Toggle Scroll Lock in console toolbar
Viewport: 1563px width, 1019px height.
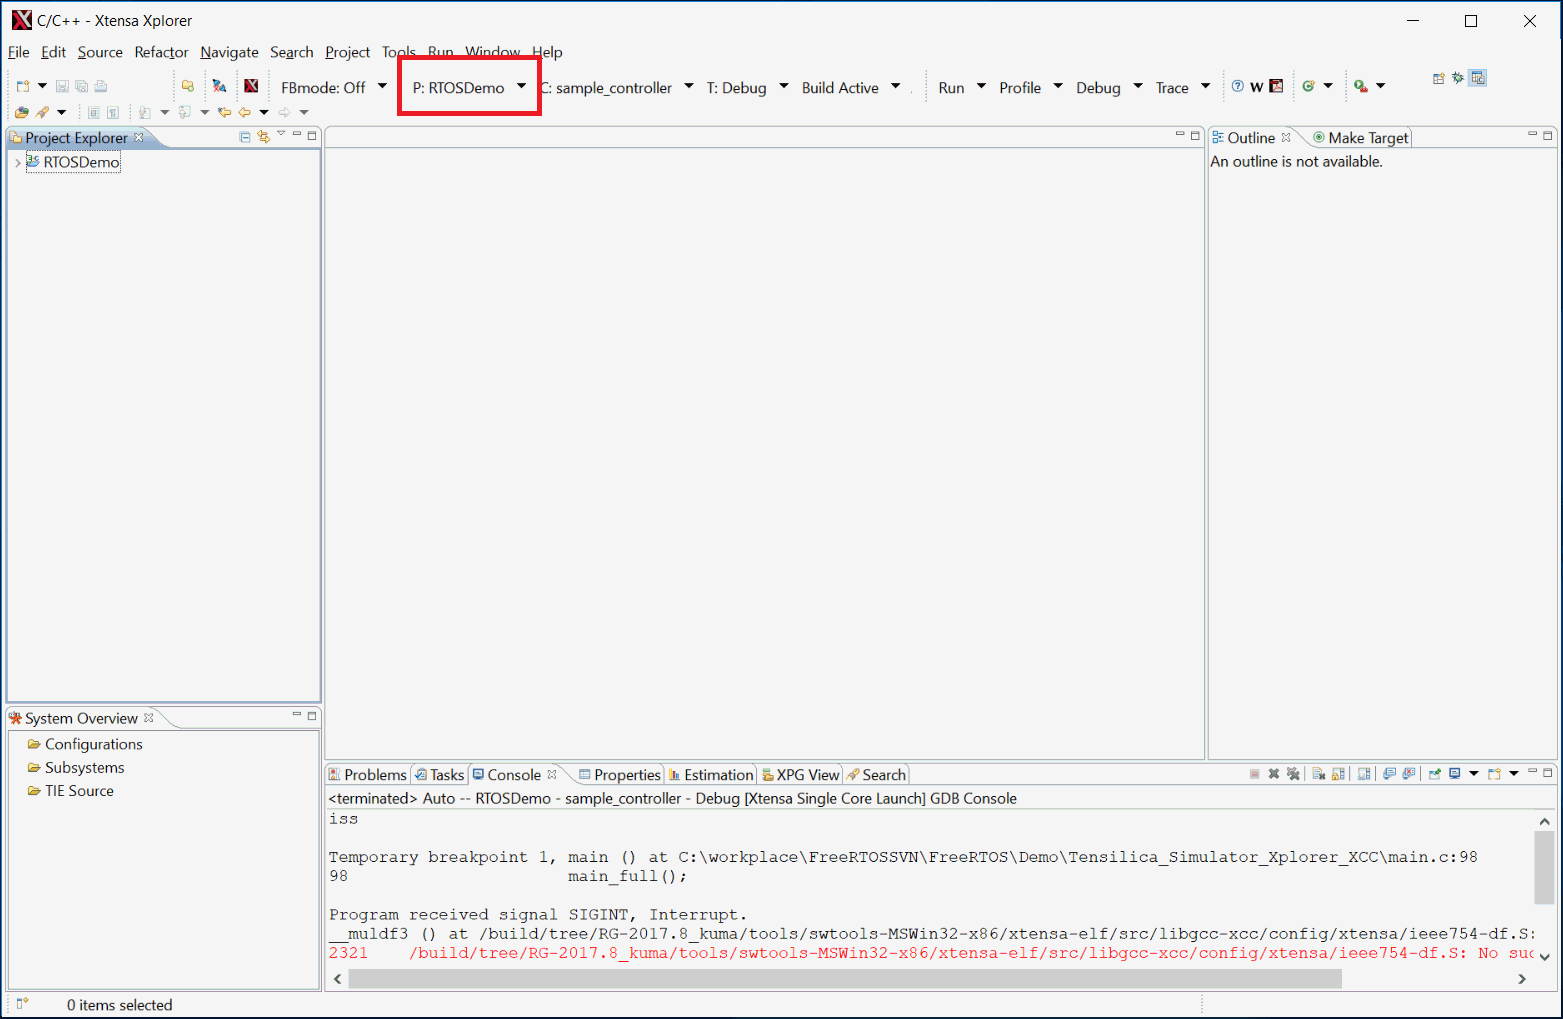click(x=1338, y=774)
